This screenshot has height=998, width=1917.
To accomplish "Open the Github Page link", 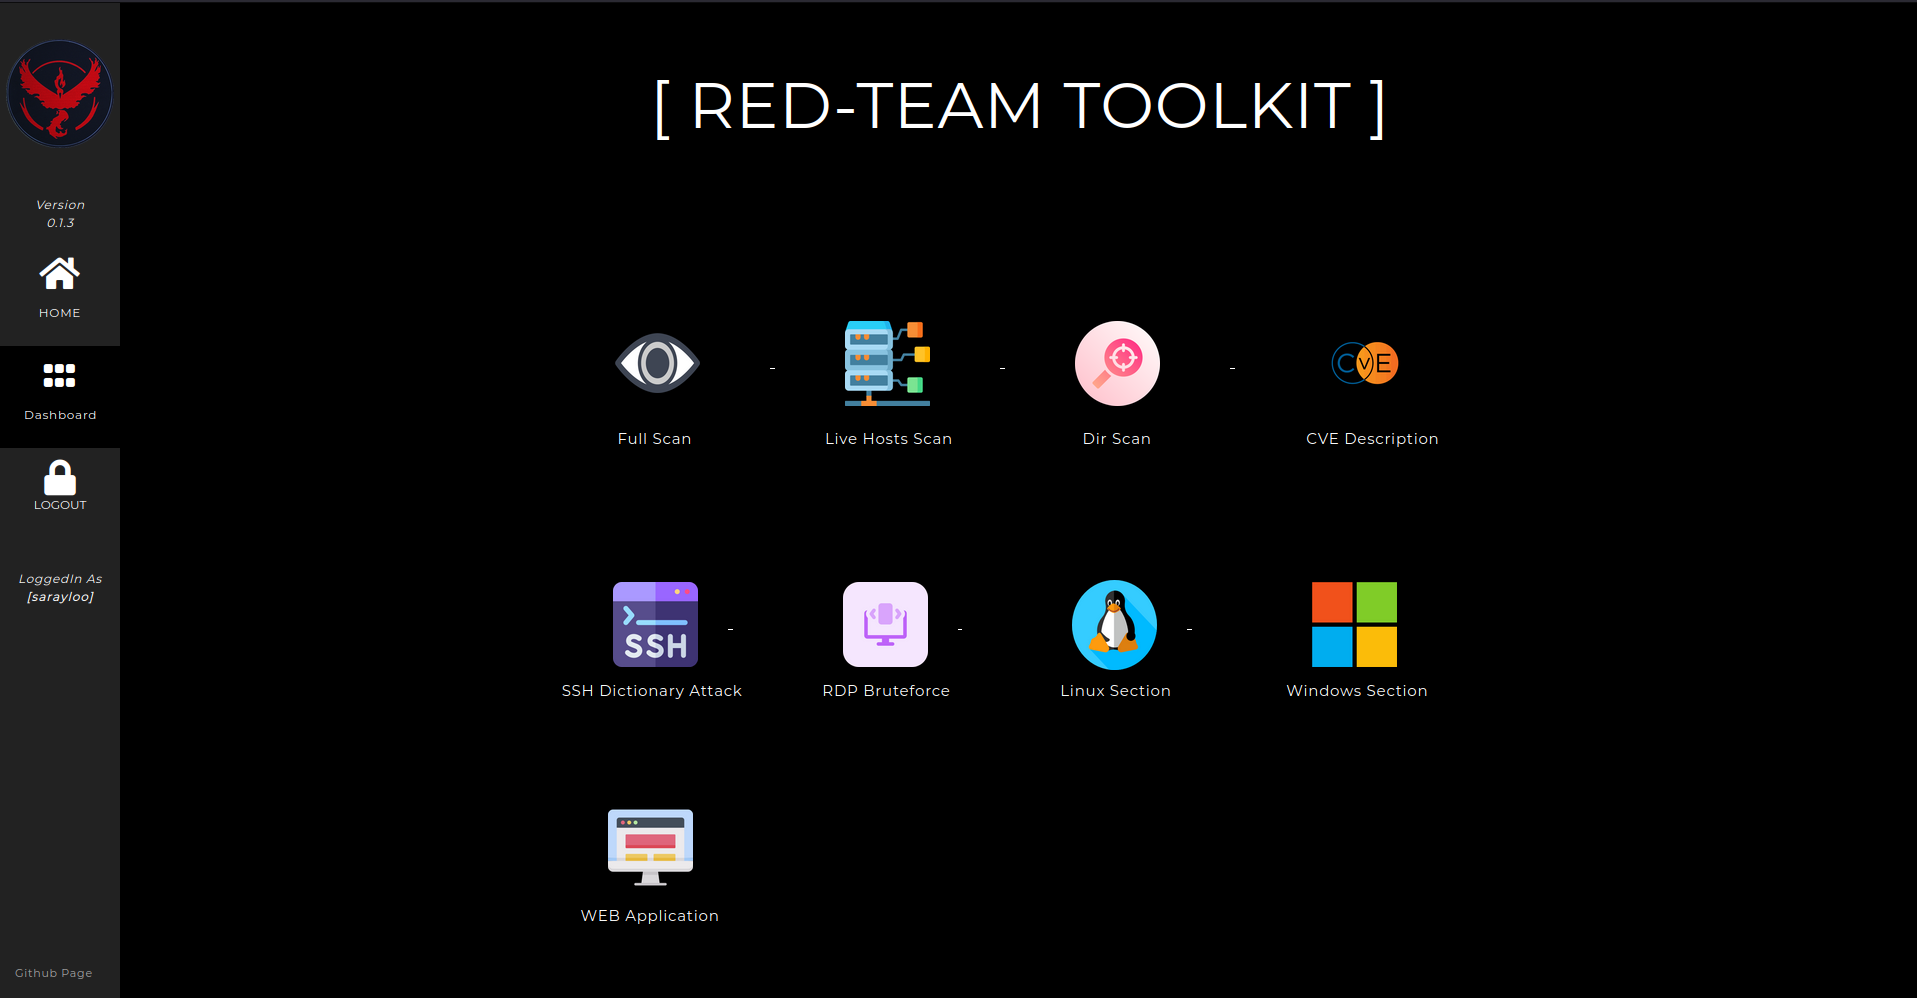I will click(x=54, y=973).
